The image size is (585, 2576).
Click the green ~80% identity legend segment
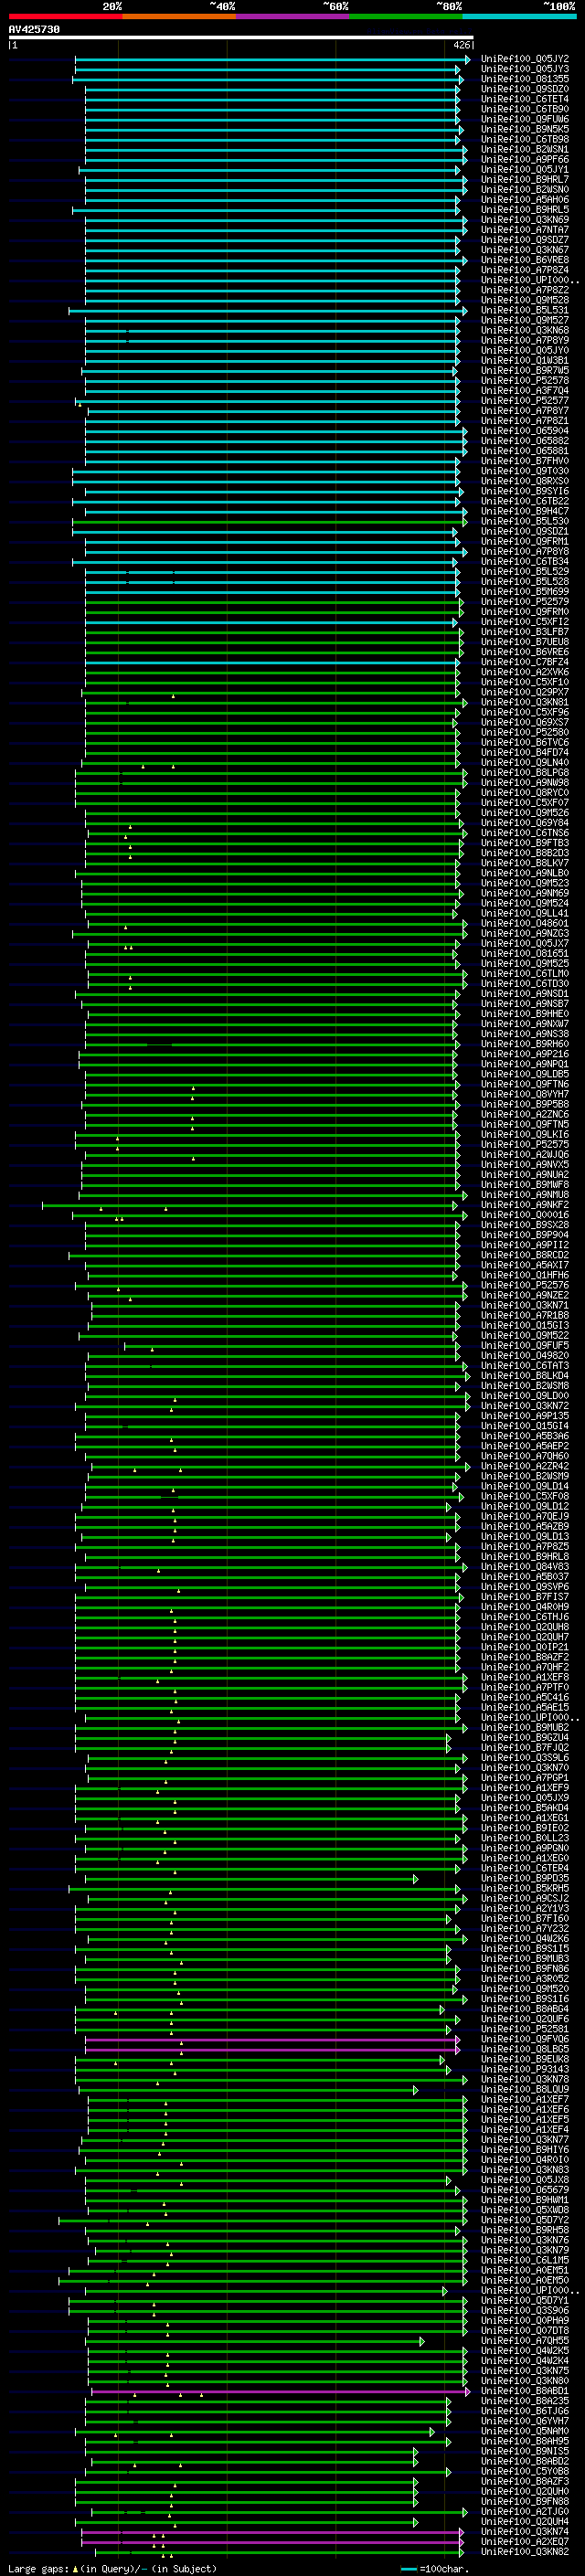click(x=405, y=17)
